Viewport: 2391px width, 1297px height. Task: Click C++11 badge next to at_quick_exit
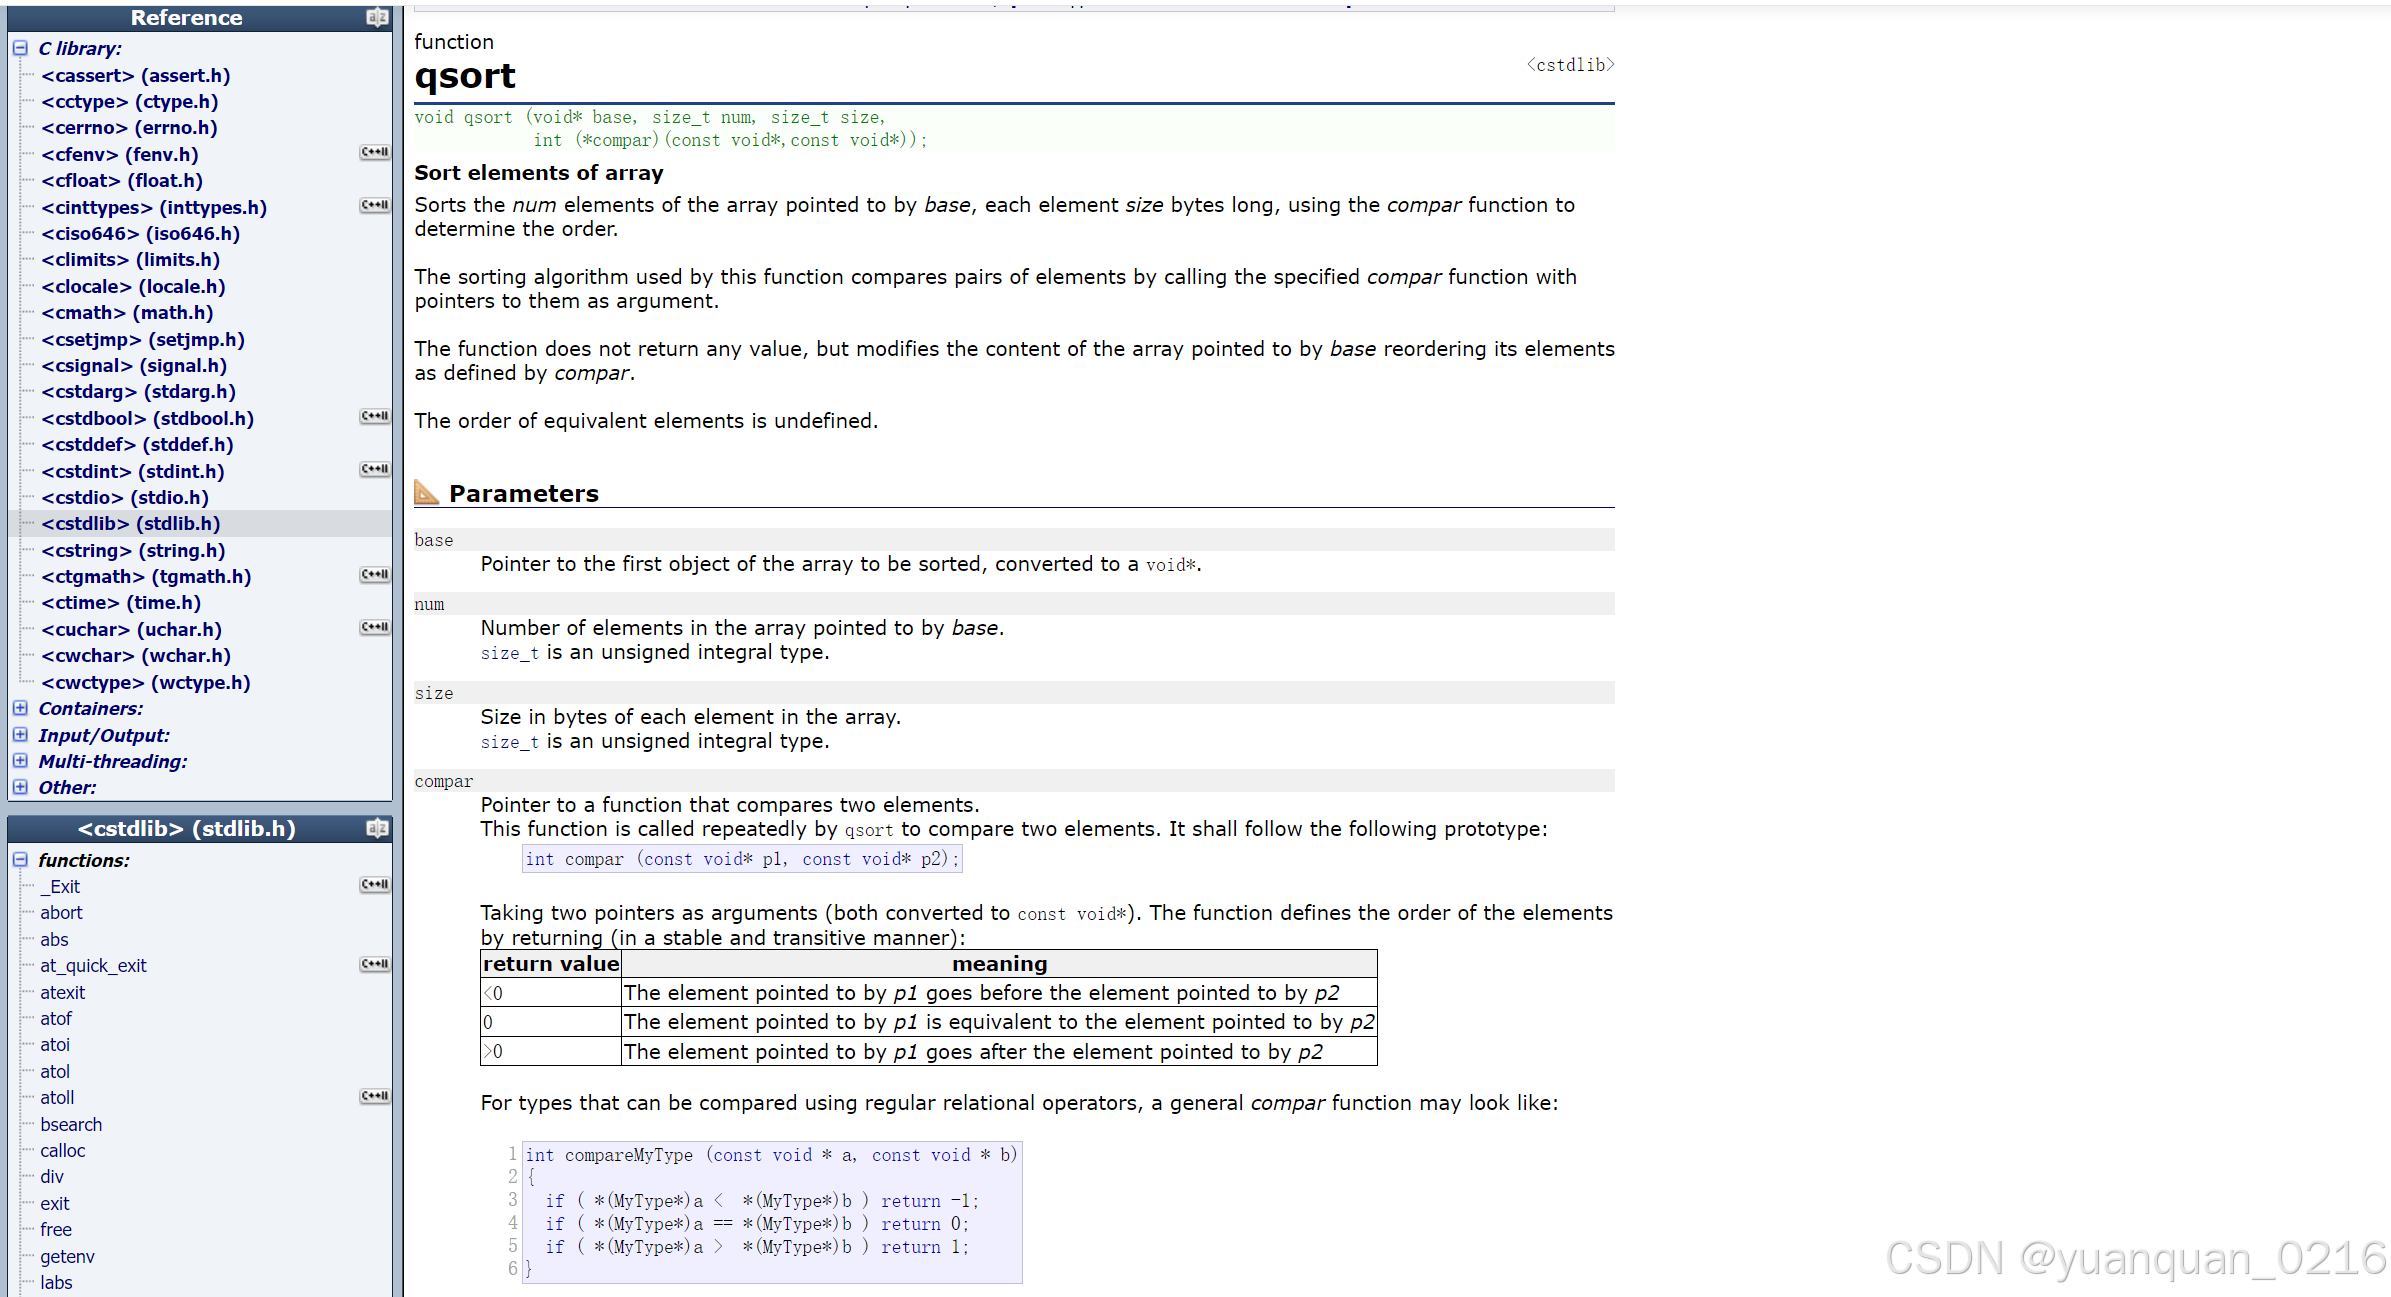(x=375, y=965)
